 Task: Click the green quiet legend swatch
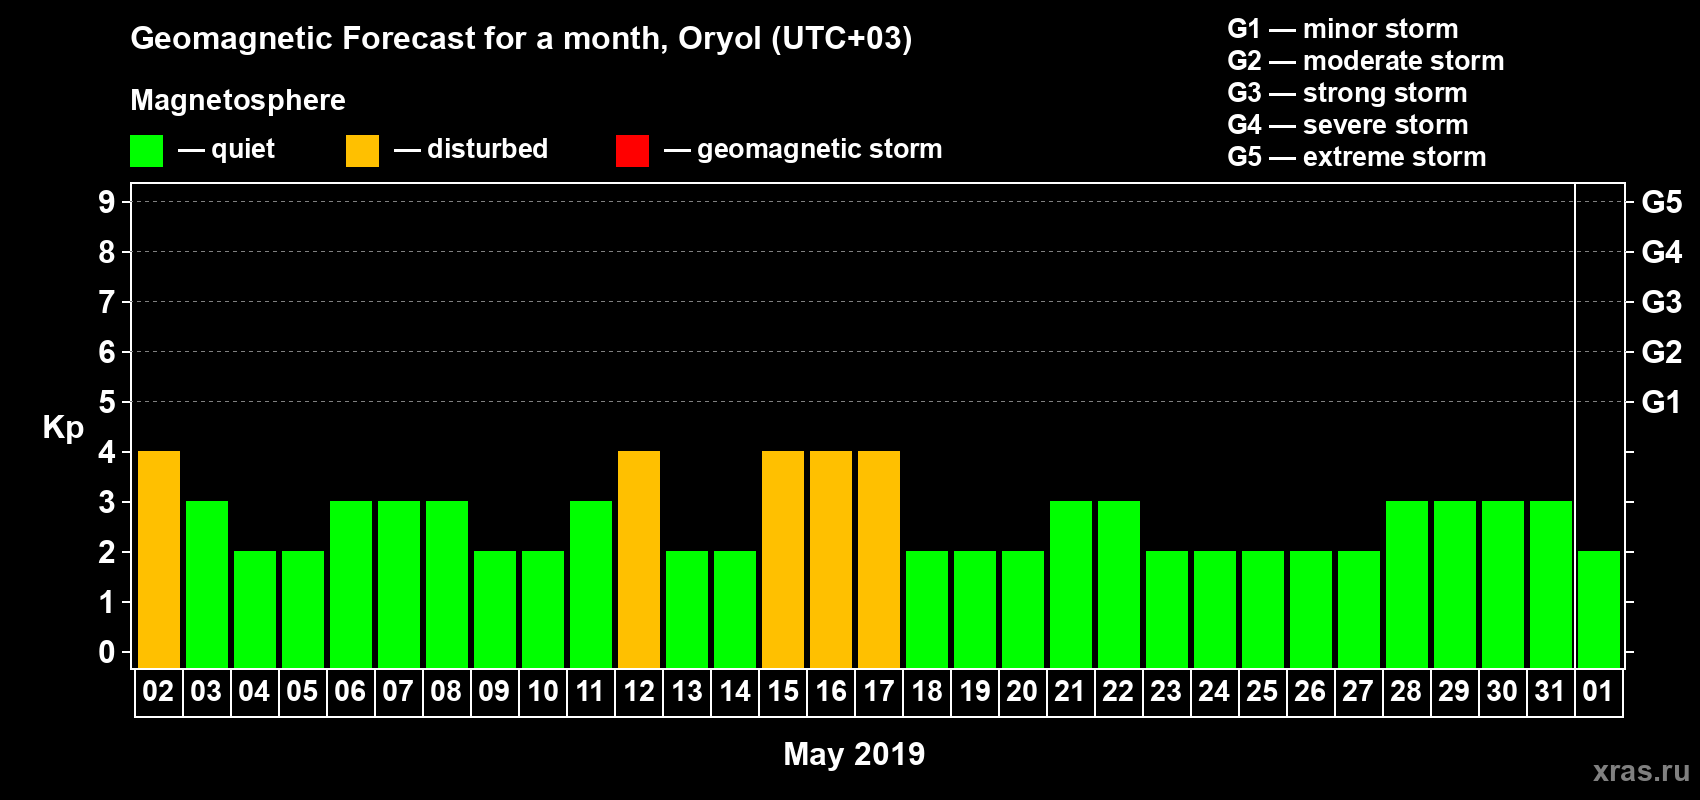point(146,151)
